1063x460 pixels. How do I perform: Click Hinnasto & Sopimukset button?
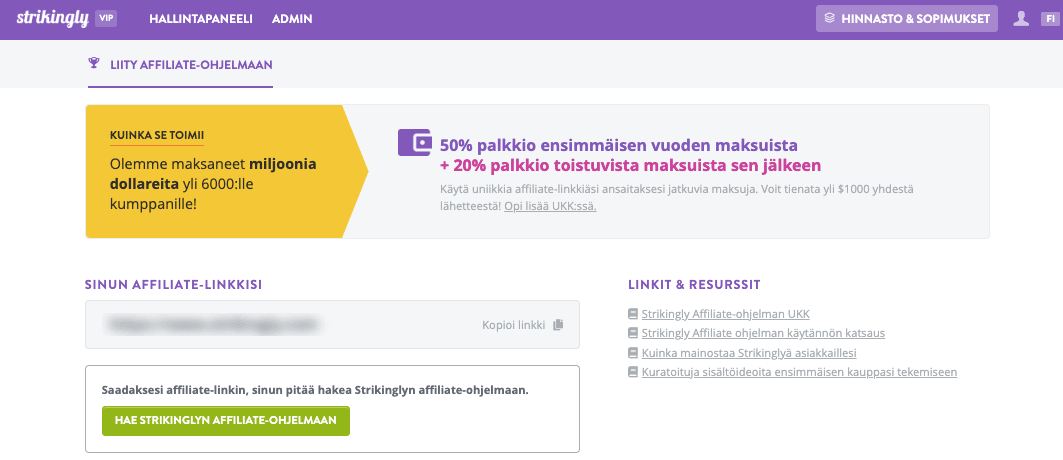(x=907, y=19)
